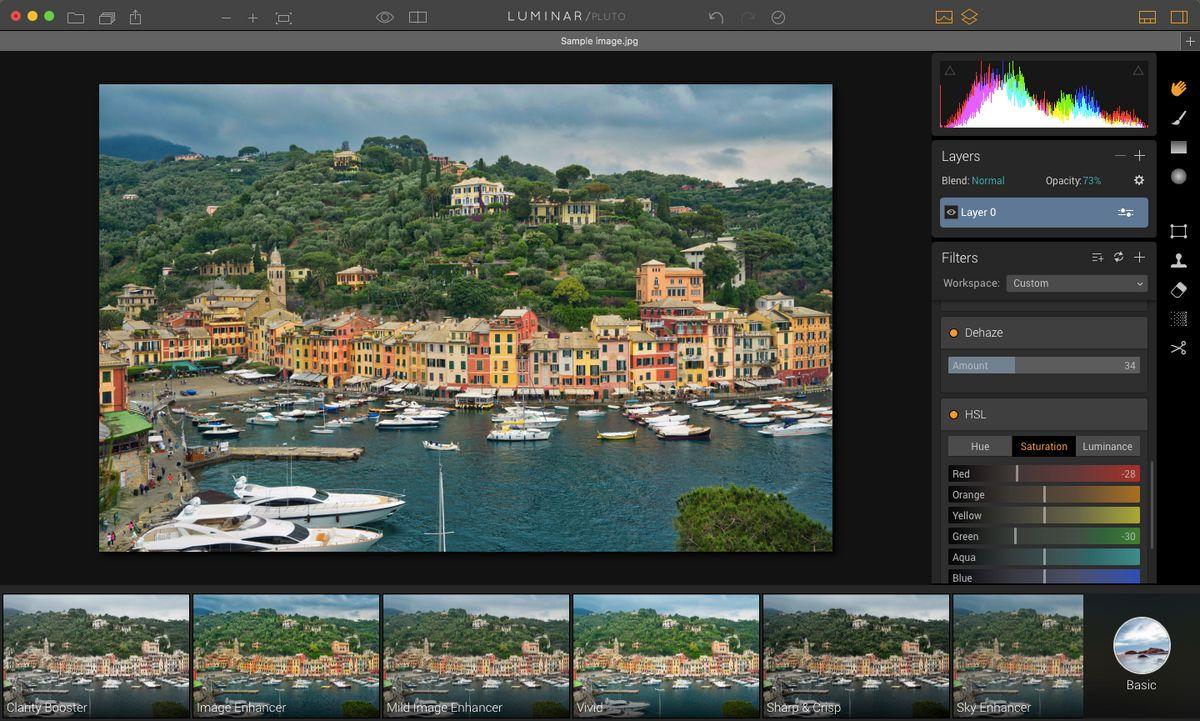
Task: Hide Layer 0 with the eye icon
Action: (951, 212)
